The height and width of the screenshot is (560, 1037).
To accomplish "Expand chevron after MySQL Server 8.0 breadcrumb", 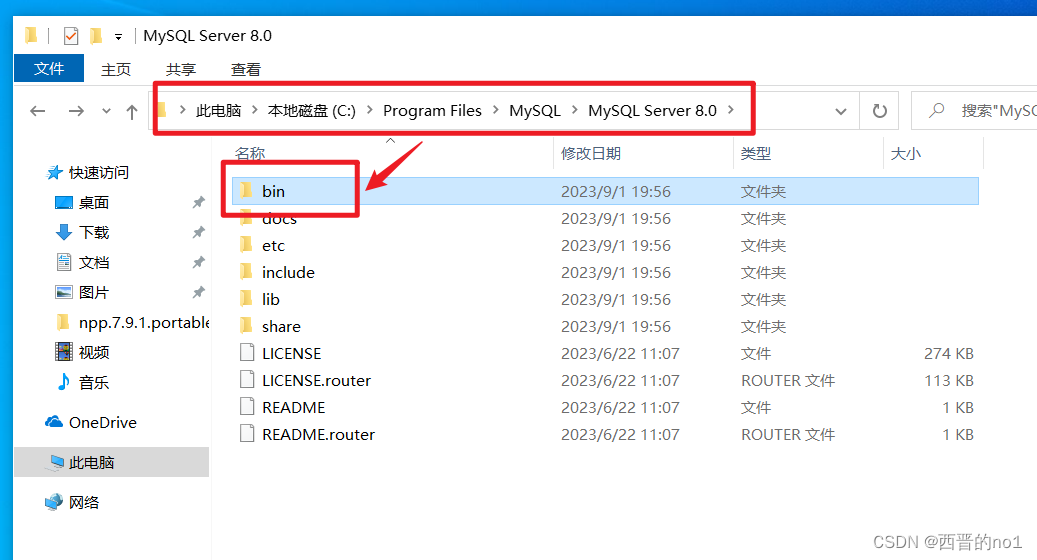I will (731, 110).
